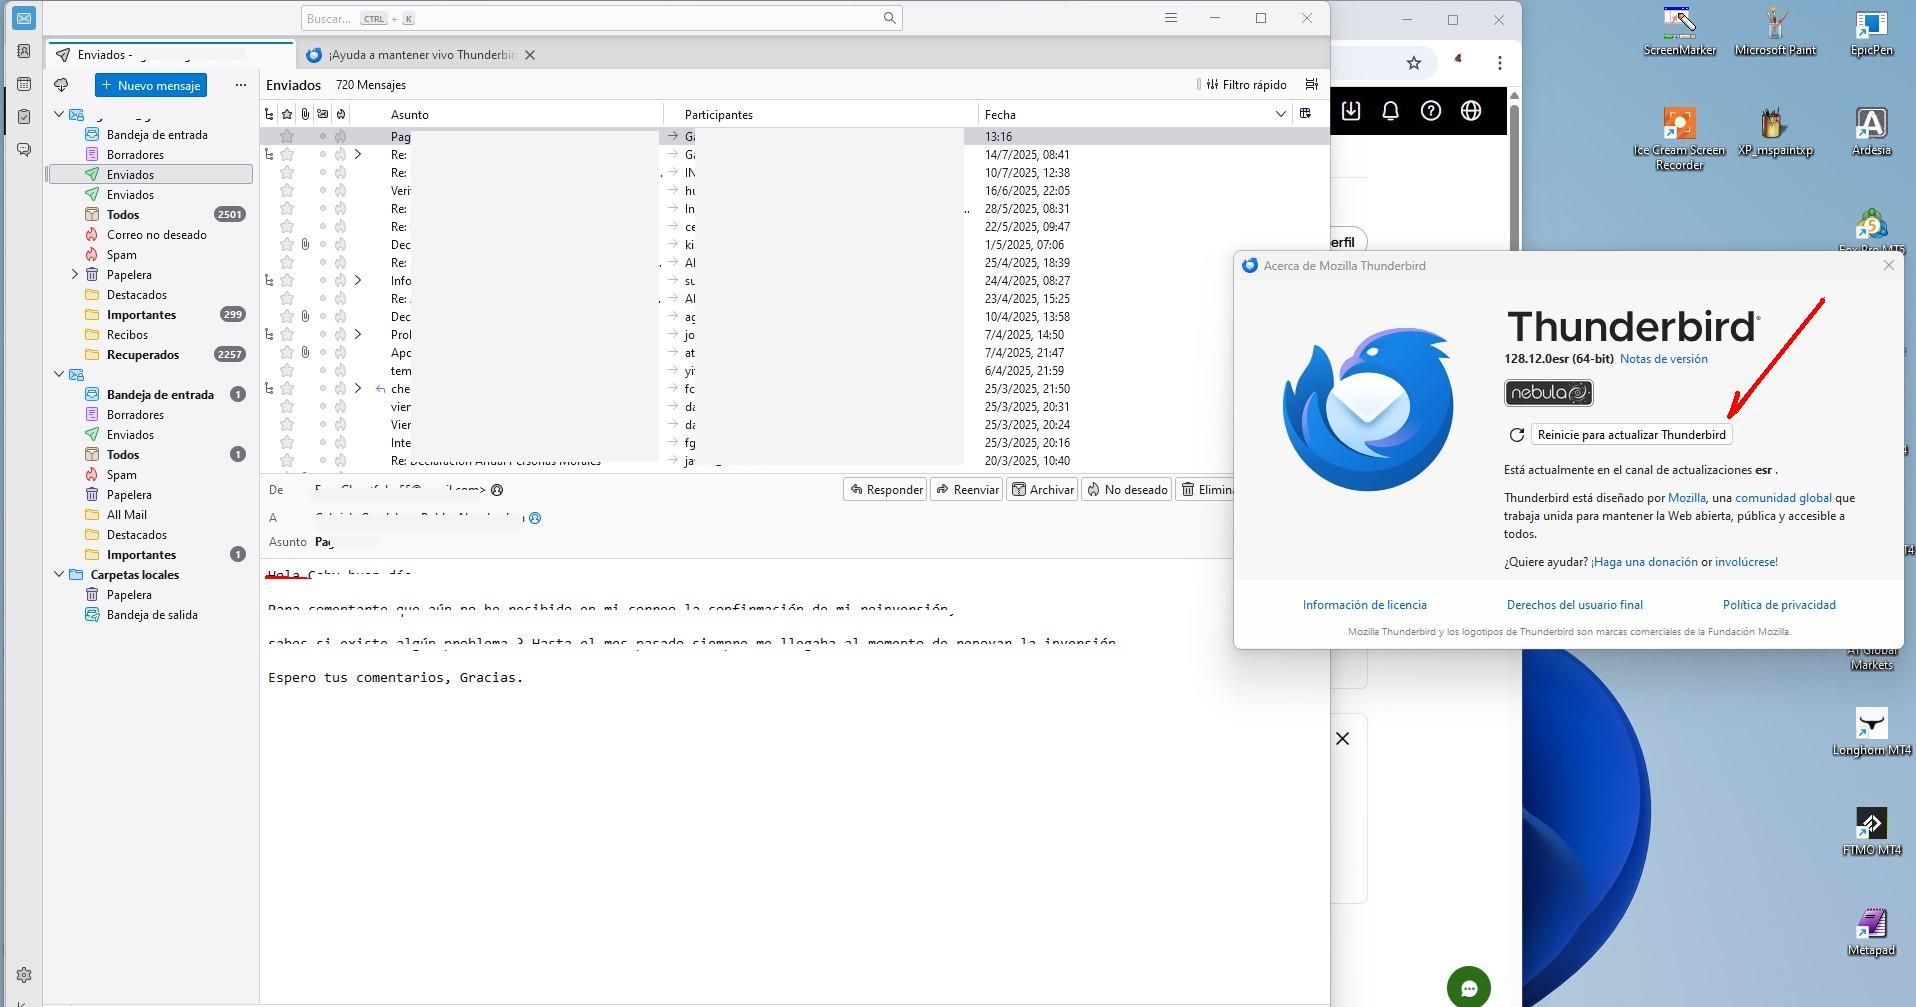Image resolution: width=1916 pixels, height=1007 pixels.
Task: Expand the thread dated 14/7/2025, 08:41
Action: [x=358, y=155]
